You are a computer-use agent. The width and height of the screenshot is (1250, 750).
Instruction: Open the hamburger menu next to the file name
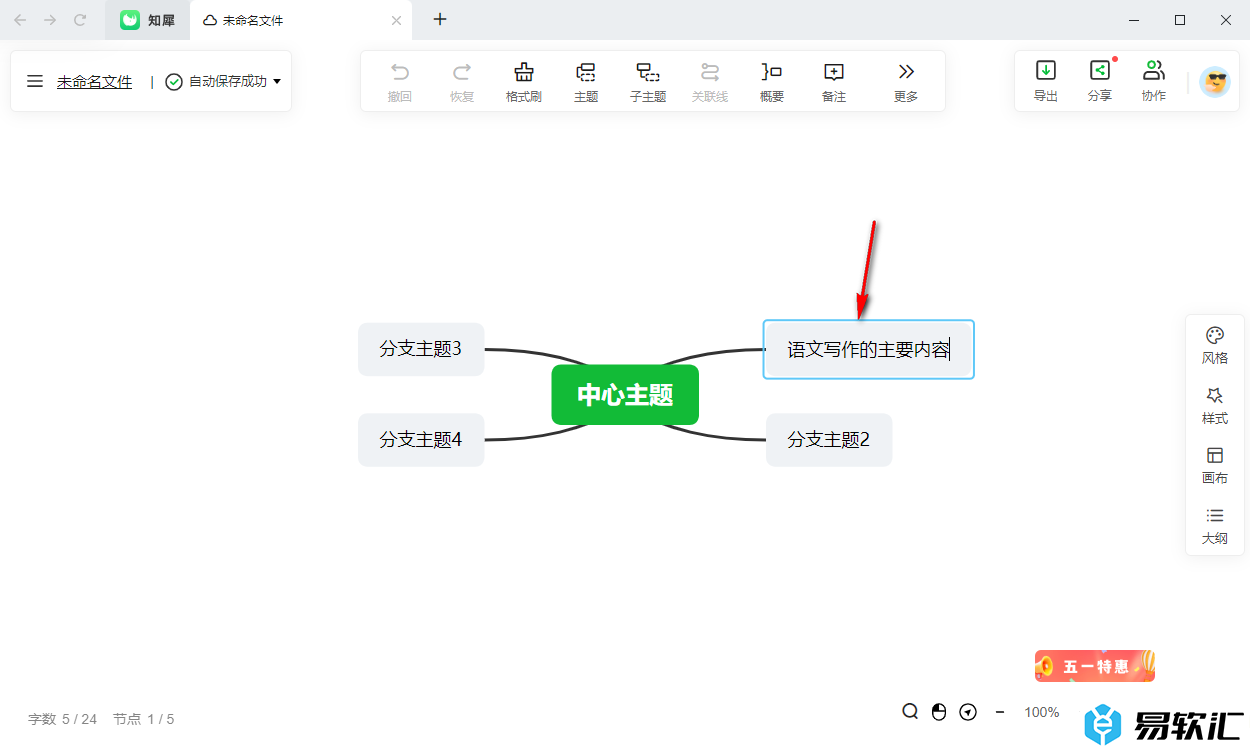[x=35, y=81]
